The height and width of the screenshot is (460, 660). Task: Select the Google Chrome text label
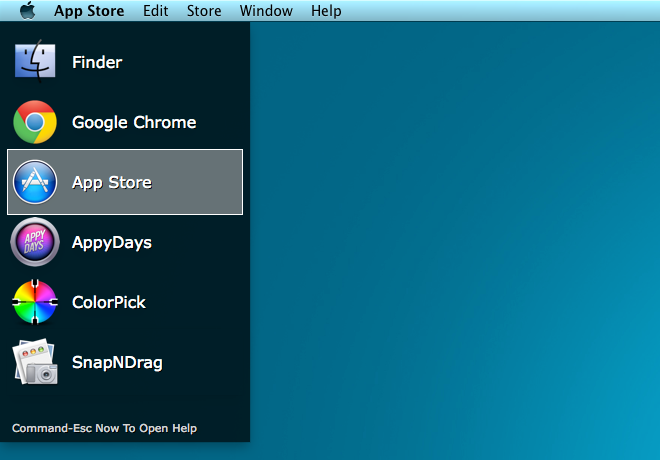point(134,122)
